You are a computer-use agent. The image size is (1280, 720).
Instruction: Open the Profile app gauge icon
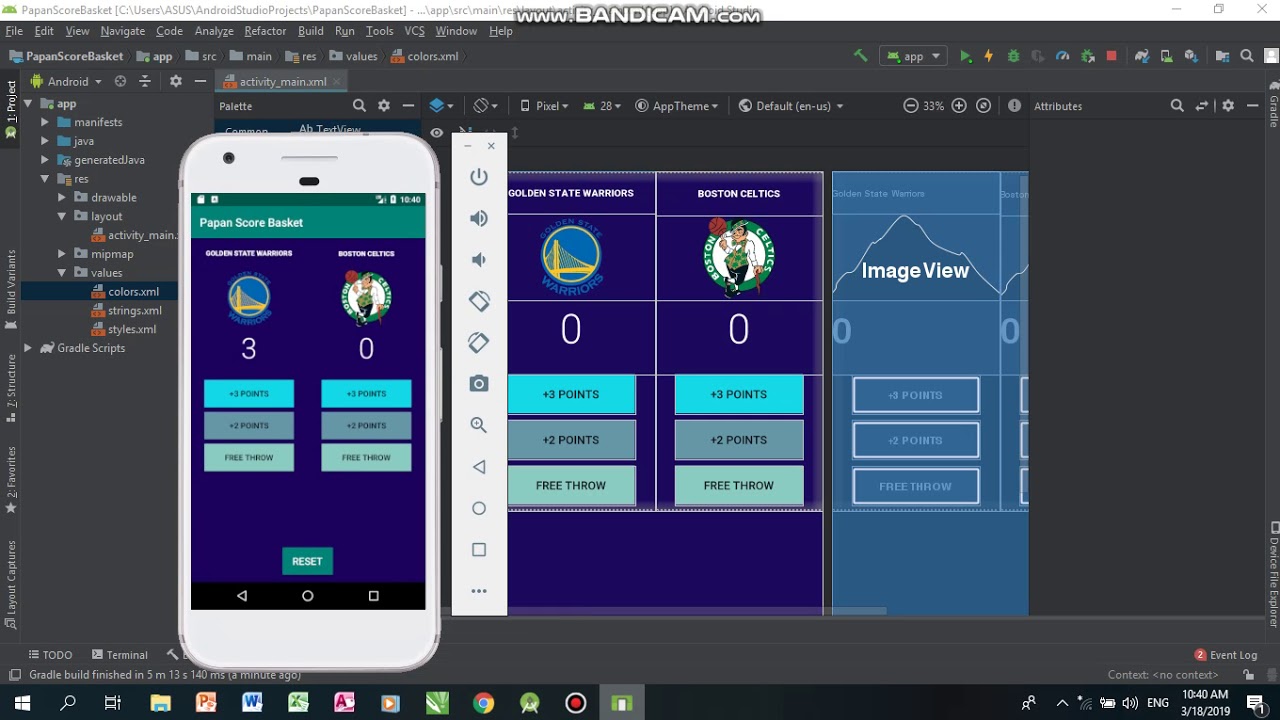click(x=1062, y=56)
